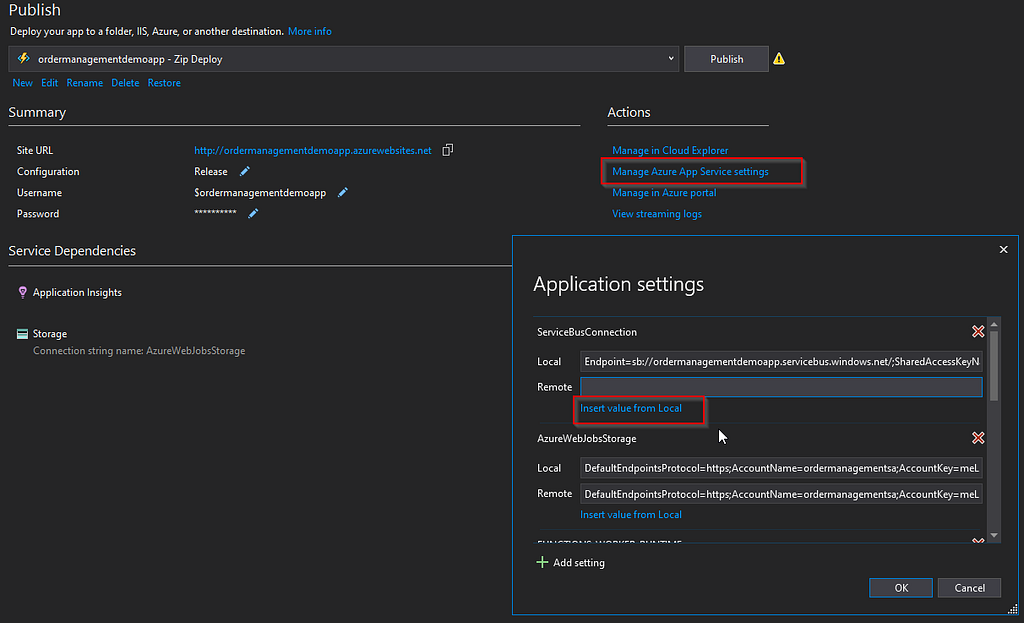1024x623 pixels.
Task: Click AzureWebJobsStorage Remote value field
Action: (781, 494)
